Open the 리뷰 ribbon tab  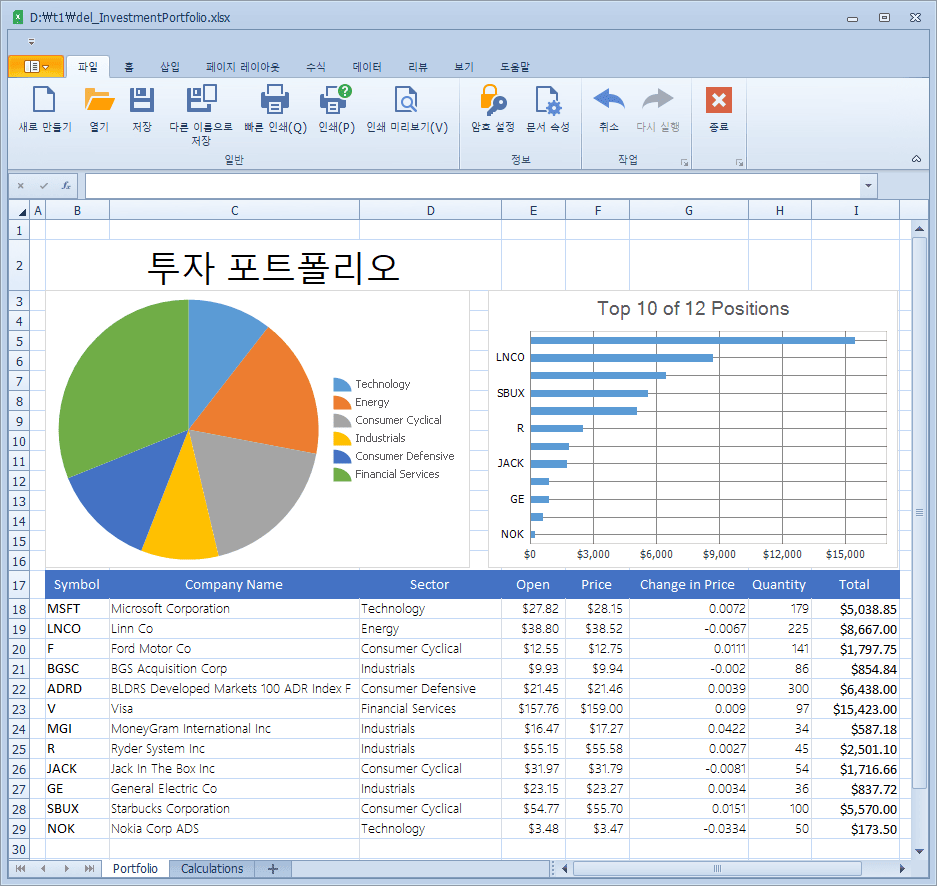pyautogui.click(x=418, y=67)
